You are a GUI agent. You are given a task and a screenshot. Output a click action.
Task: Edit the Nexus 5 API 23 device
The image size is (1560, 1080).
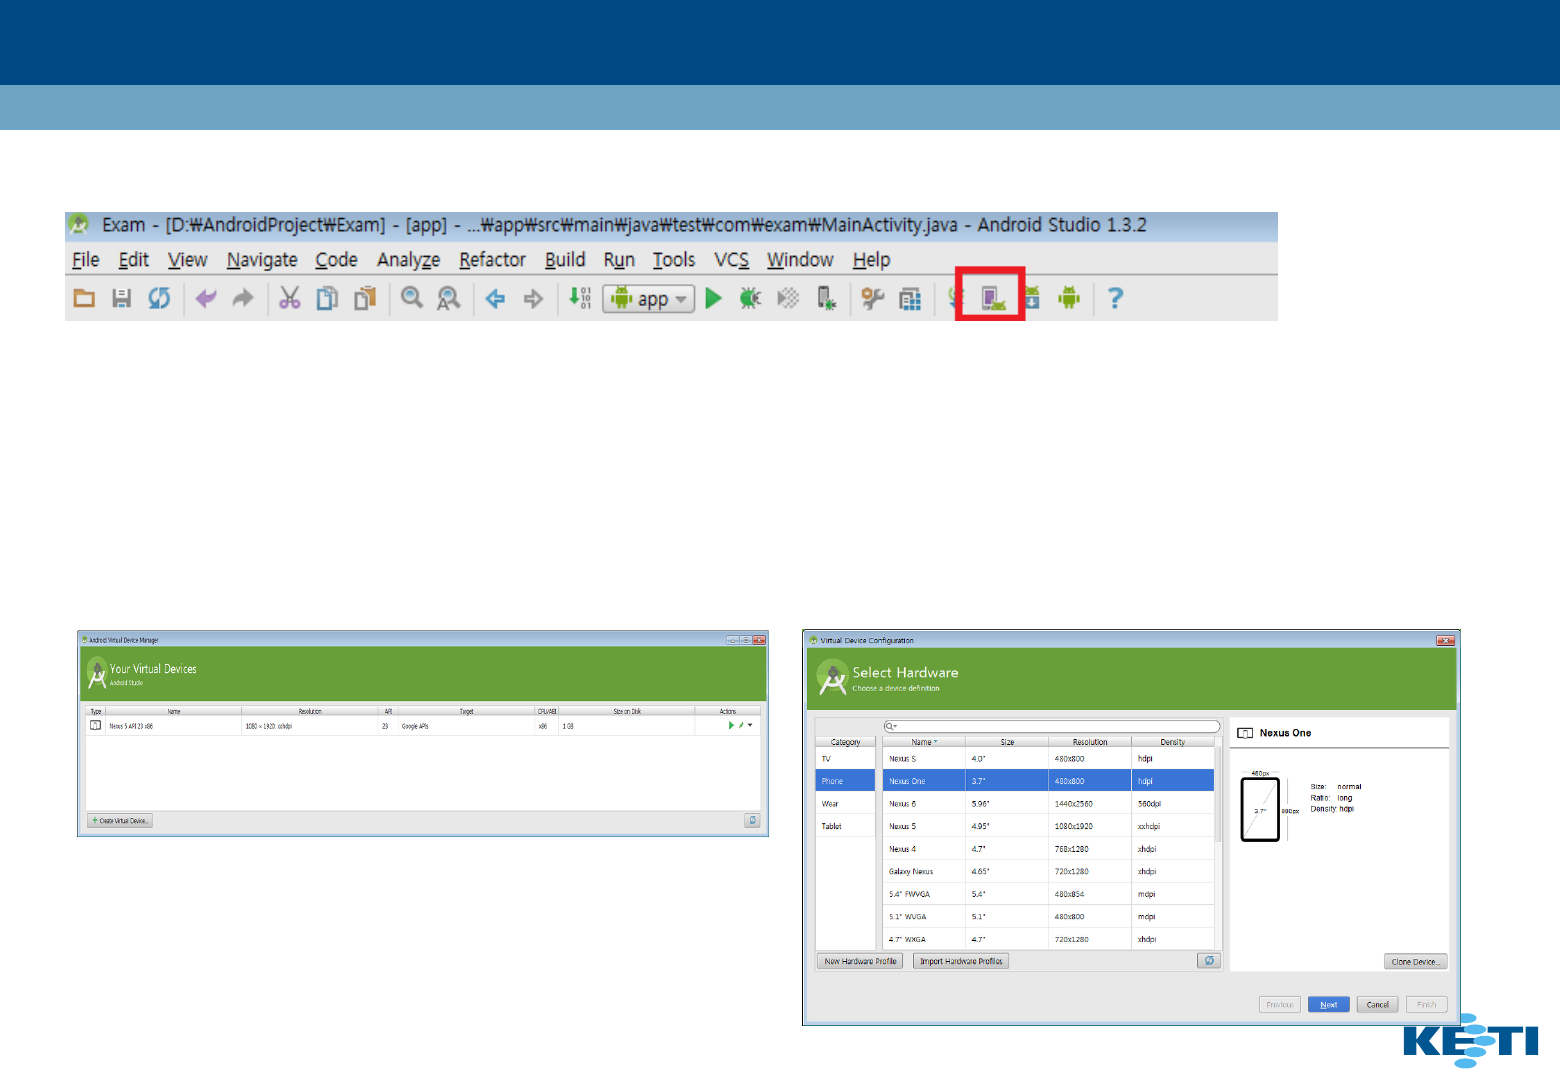(741, 725)
